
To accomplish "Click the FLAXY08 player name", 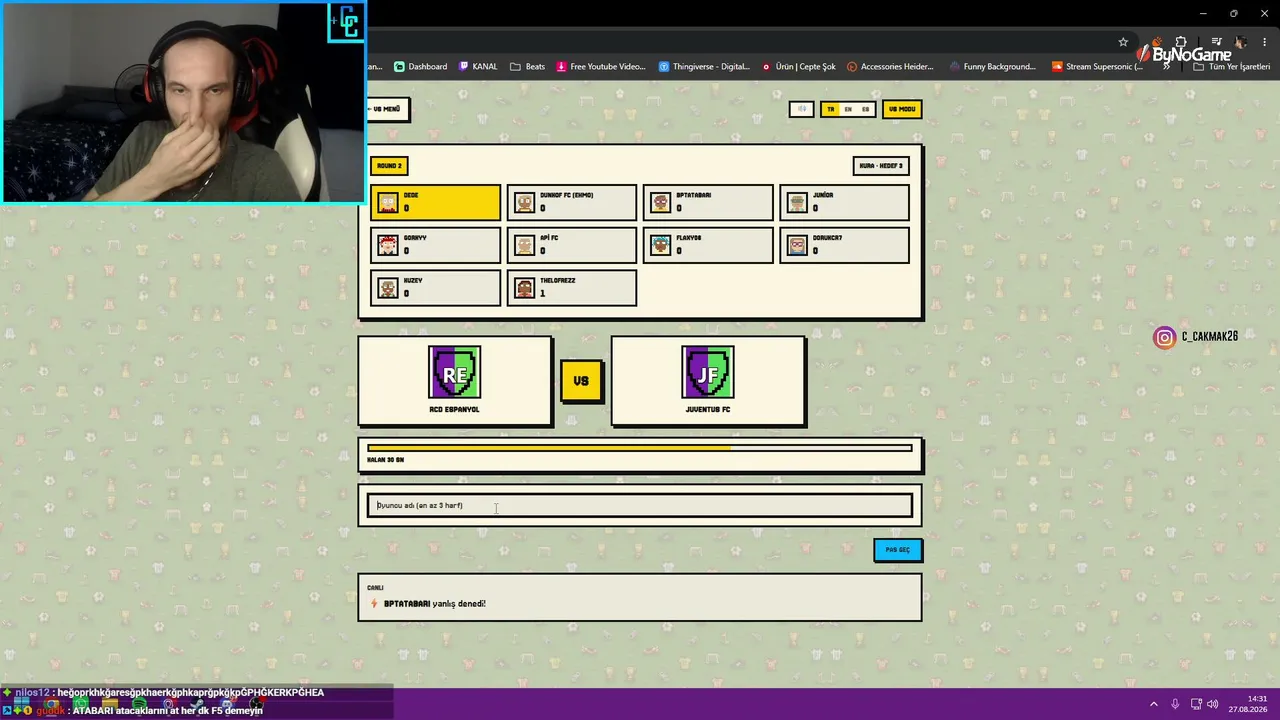I will tap(689, 238).
